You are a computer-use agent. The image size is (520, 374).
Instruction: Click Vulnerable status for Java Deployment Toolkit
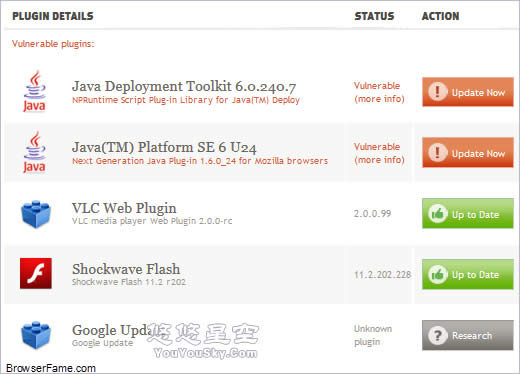tap(377, 86)
